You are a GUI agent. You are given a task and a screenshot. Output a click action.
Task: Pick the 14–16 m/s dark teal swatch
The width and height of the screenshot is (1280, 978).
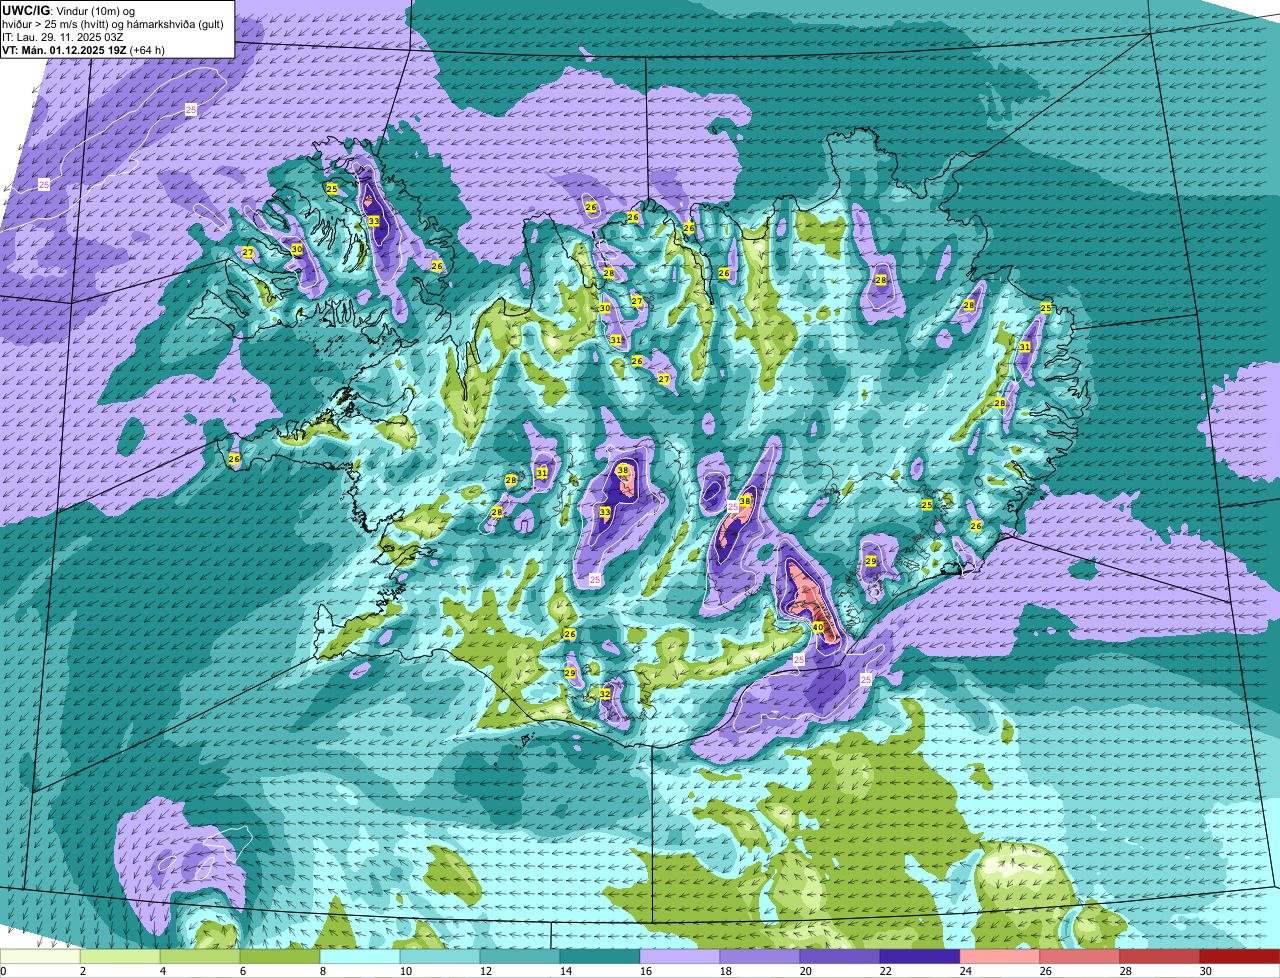coord(600,957)
